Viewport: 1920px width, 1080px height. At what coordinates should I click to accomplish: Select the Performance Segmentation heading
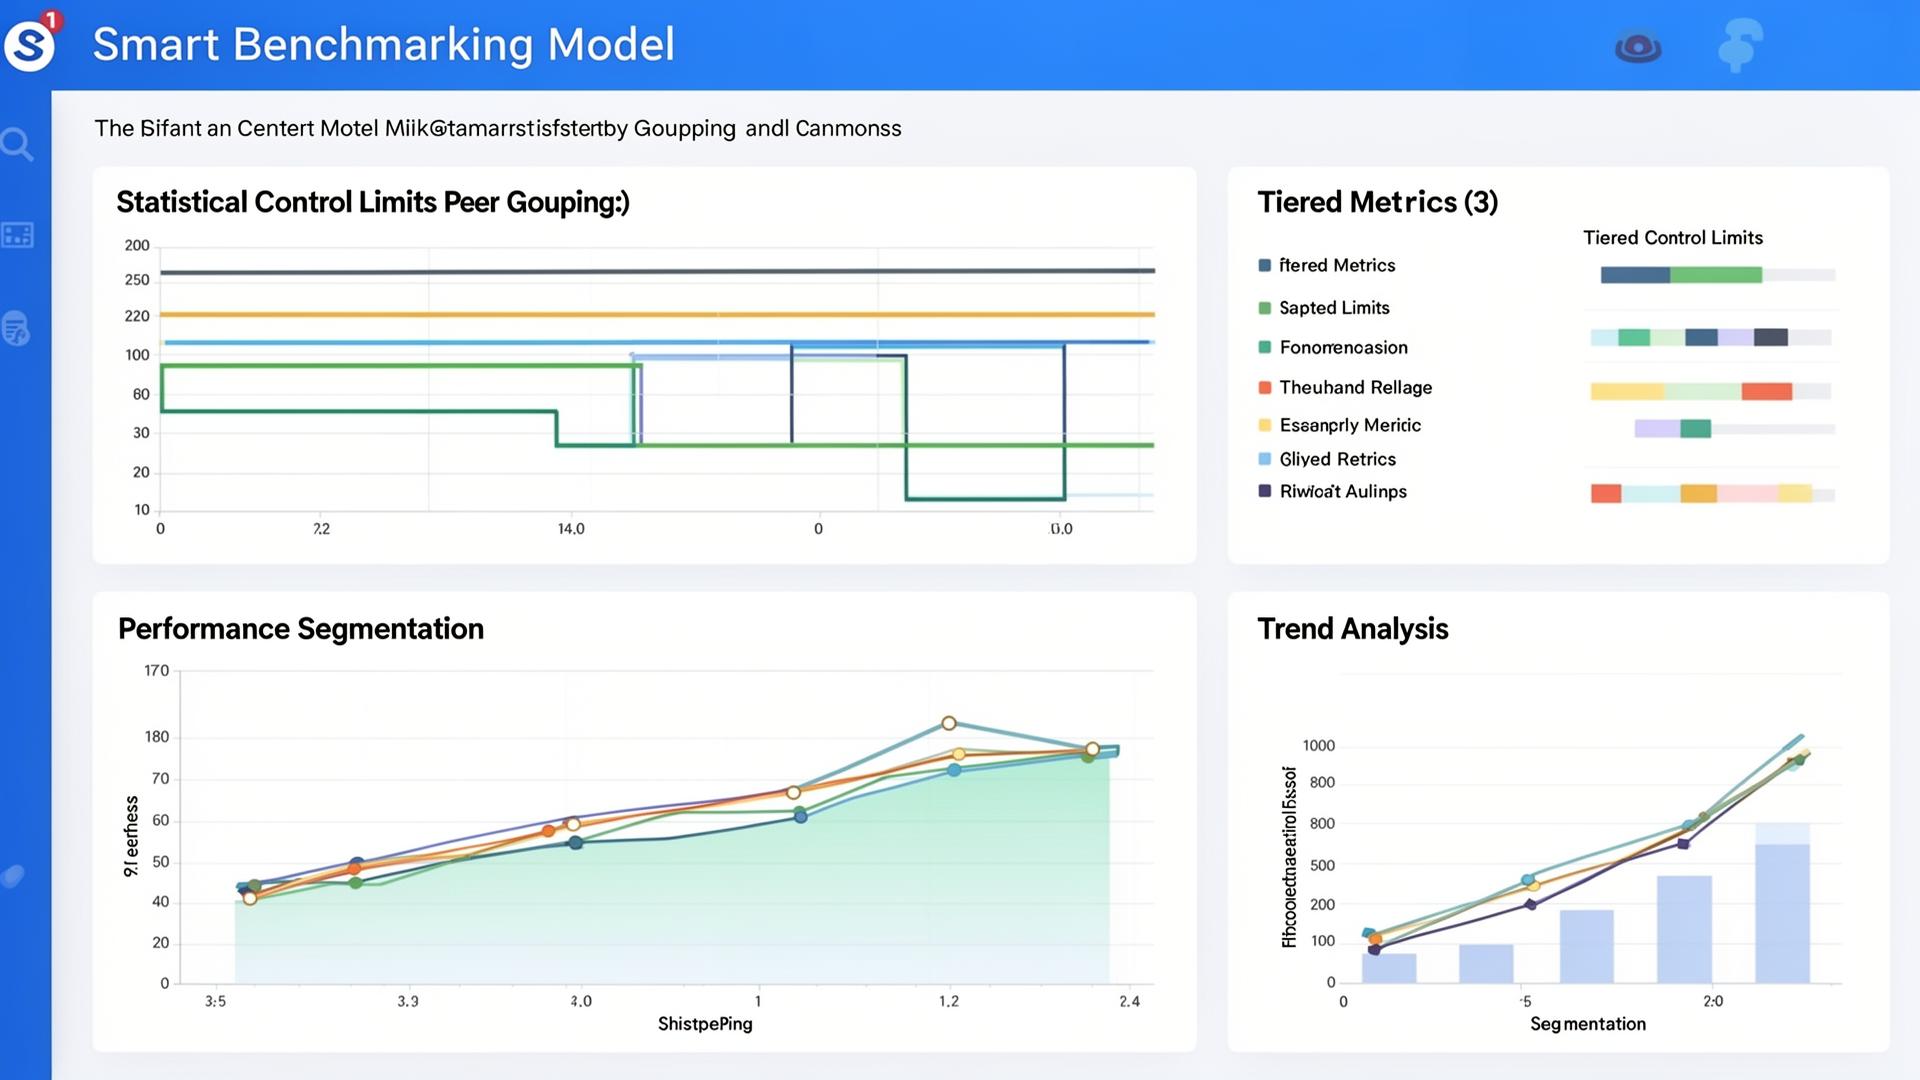coord(301,629)
